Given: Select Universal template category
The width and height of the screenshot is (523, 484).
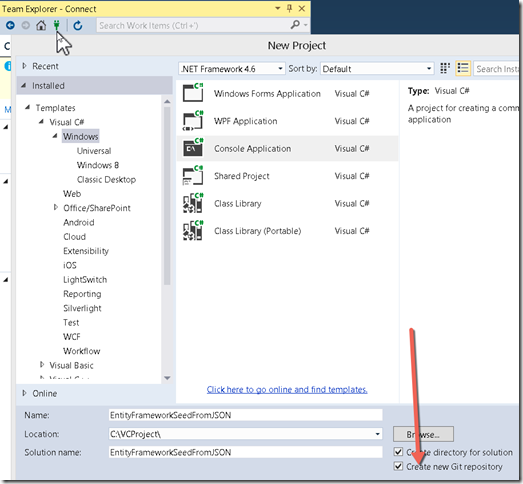Looking at the screenshot, I should point(94,151).
